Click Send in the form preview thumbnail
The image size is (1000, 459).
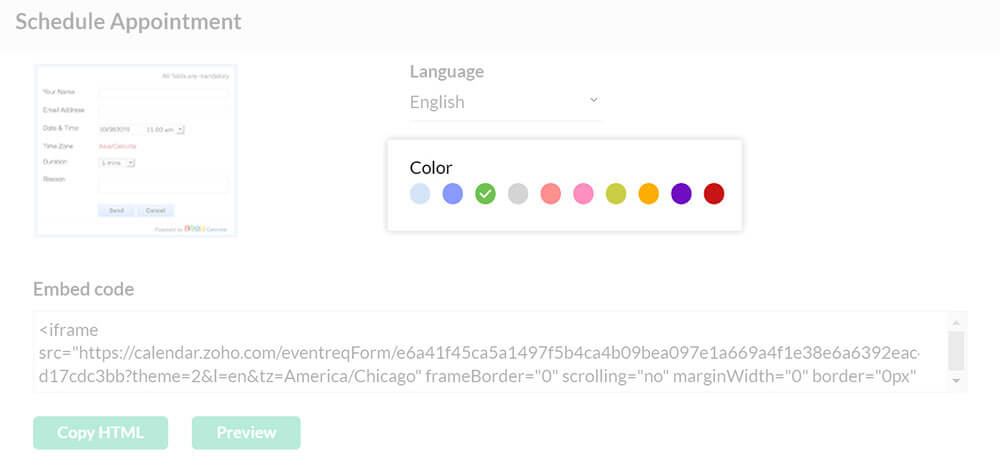(116, 211)
